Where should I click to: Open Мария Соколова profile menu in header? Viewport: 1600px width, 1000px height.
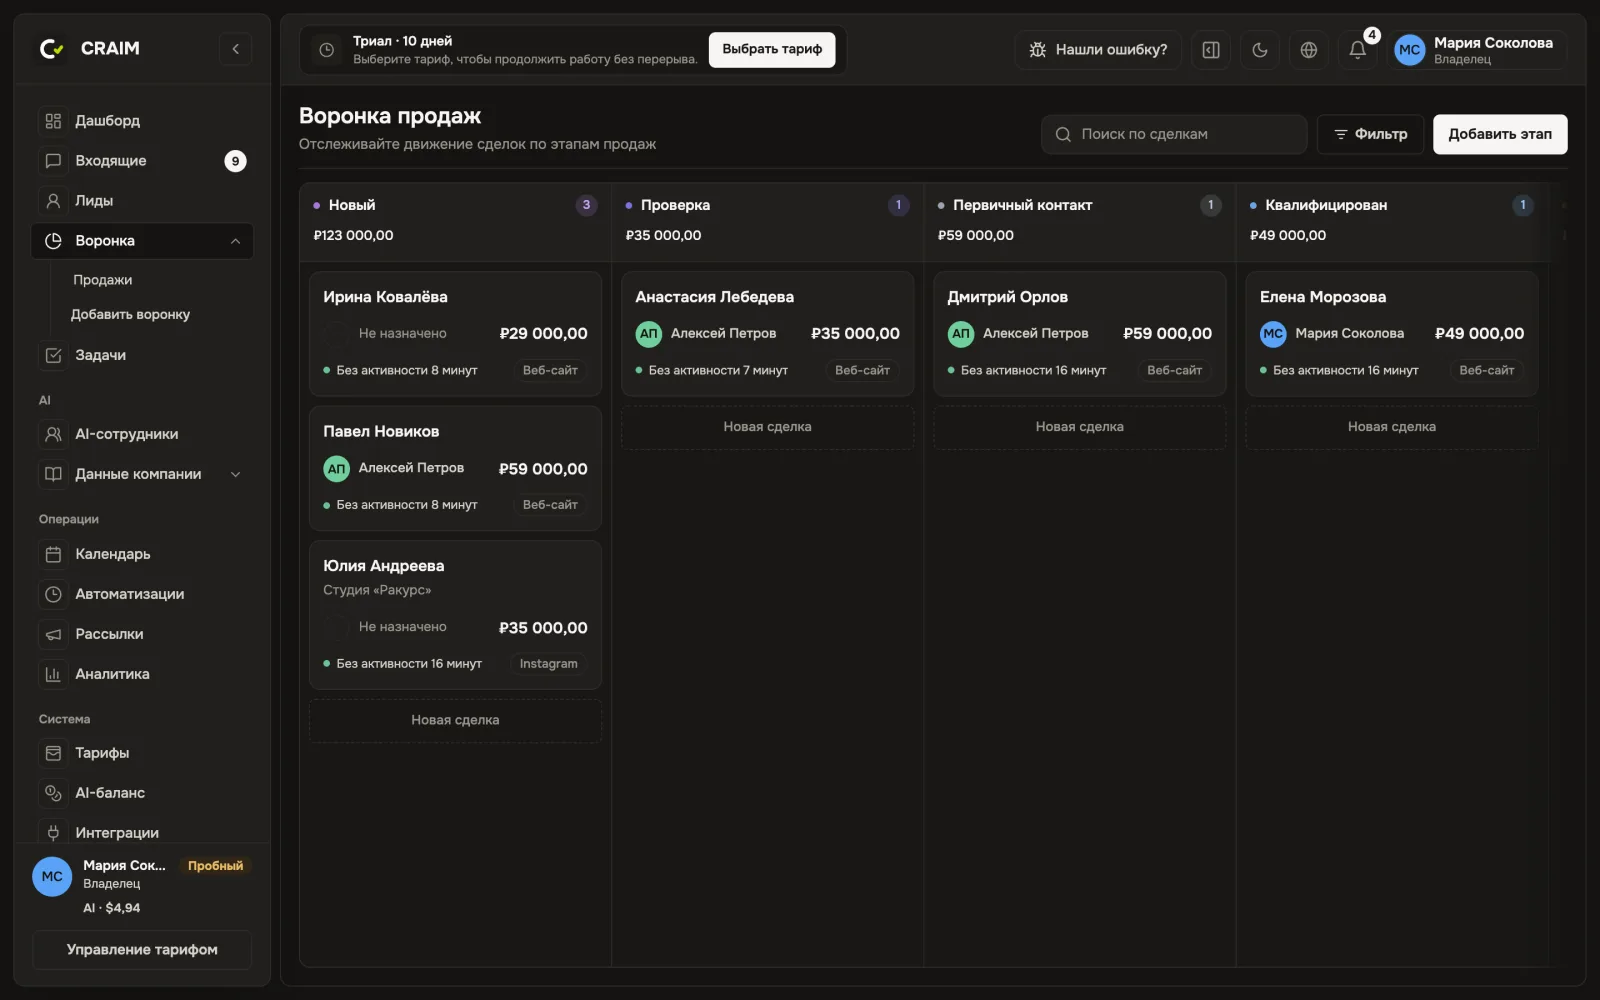point(1477,50)
